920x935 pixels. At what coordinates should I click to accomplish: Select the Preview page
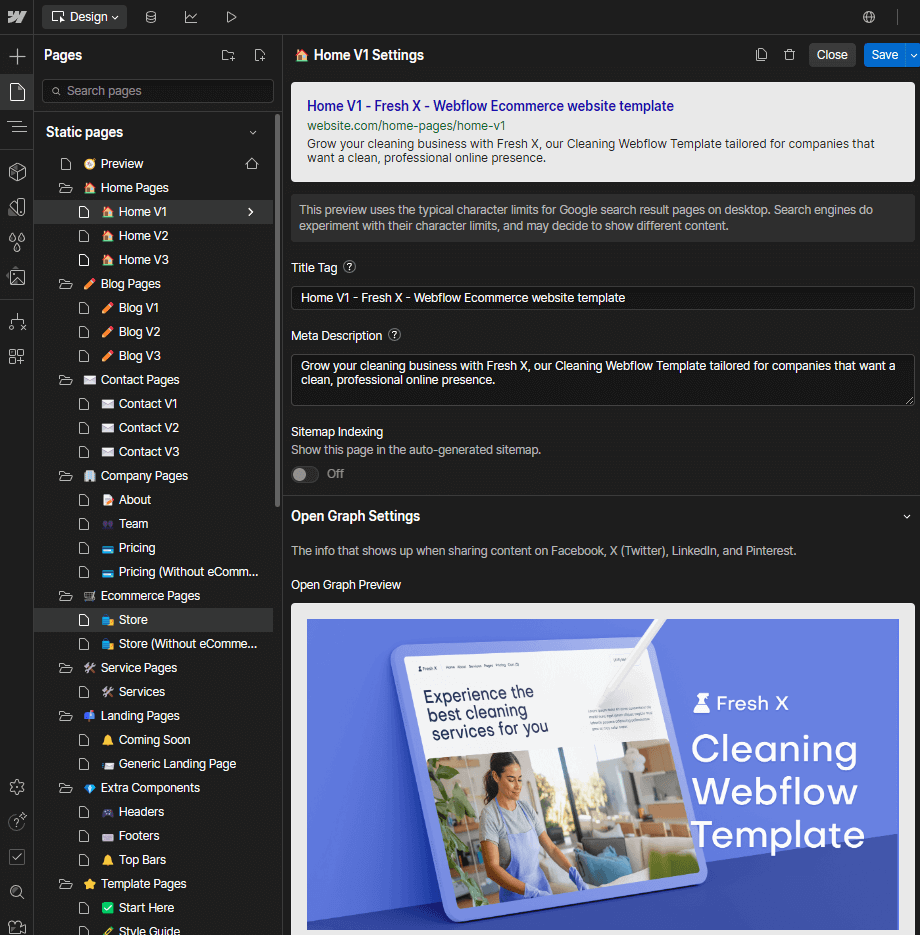(x=154, y=163)
